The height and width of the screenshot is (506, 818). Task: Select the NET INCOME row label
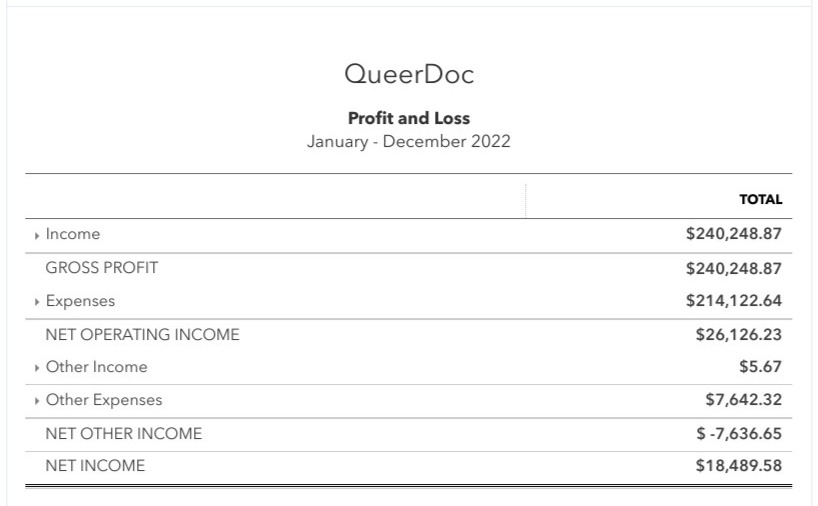(x=95, y=466)
